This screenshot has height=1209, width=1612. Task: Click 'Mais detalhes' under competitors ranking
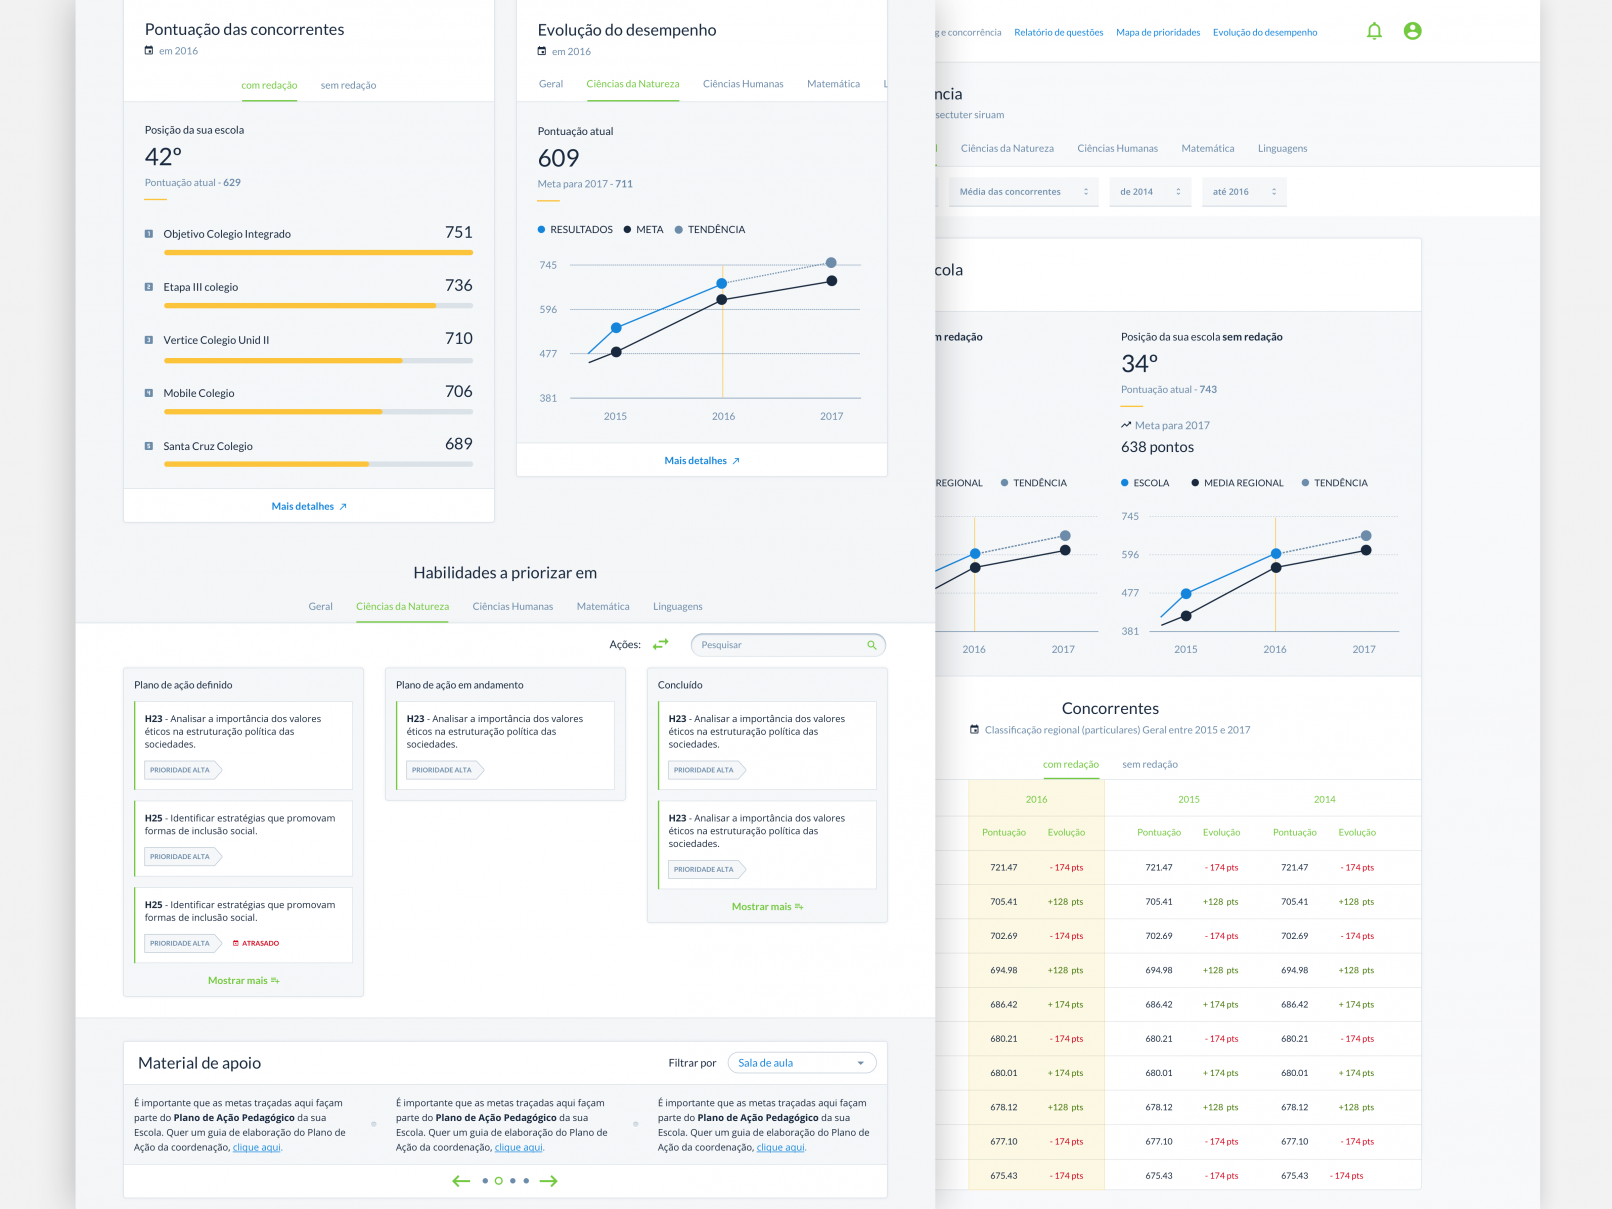coord(308,507)
